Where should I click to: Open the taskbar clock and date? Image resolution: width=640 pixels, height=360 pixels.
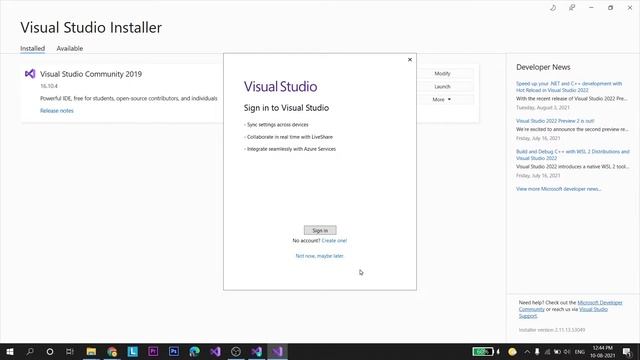(x=602, y=351)
